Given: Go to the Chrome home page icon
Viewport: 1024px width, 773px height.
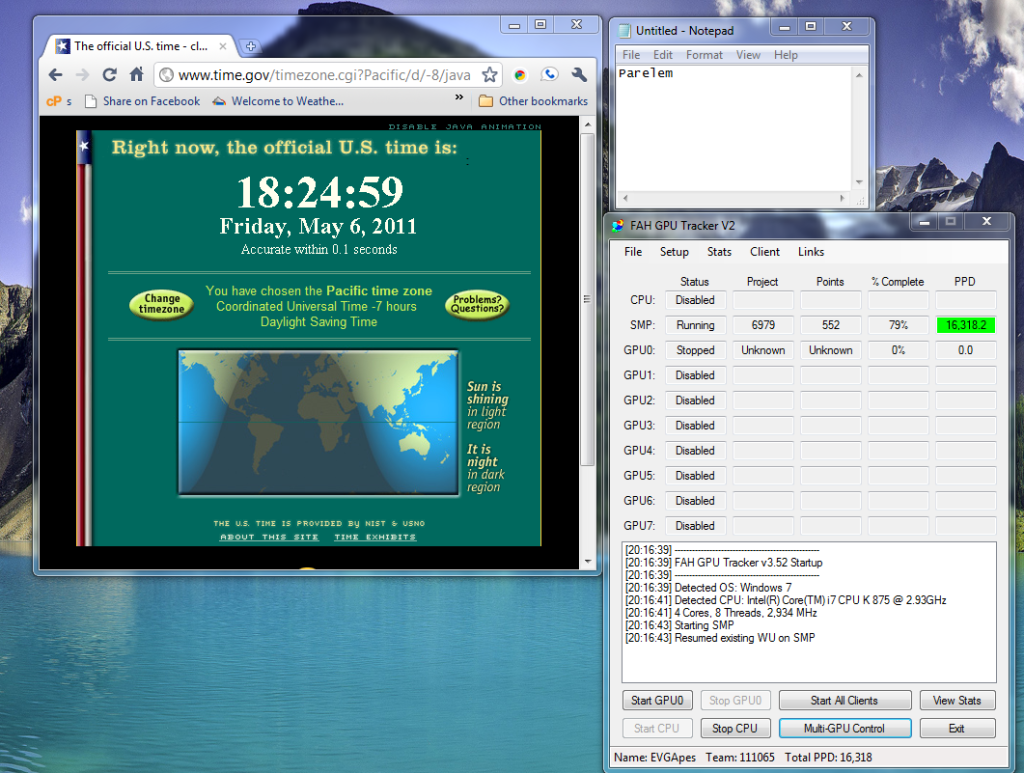Looking at the screenshot, I should click(x=137, y=75).
